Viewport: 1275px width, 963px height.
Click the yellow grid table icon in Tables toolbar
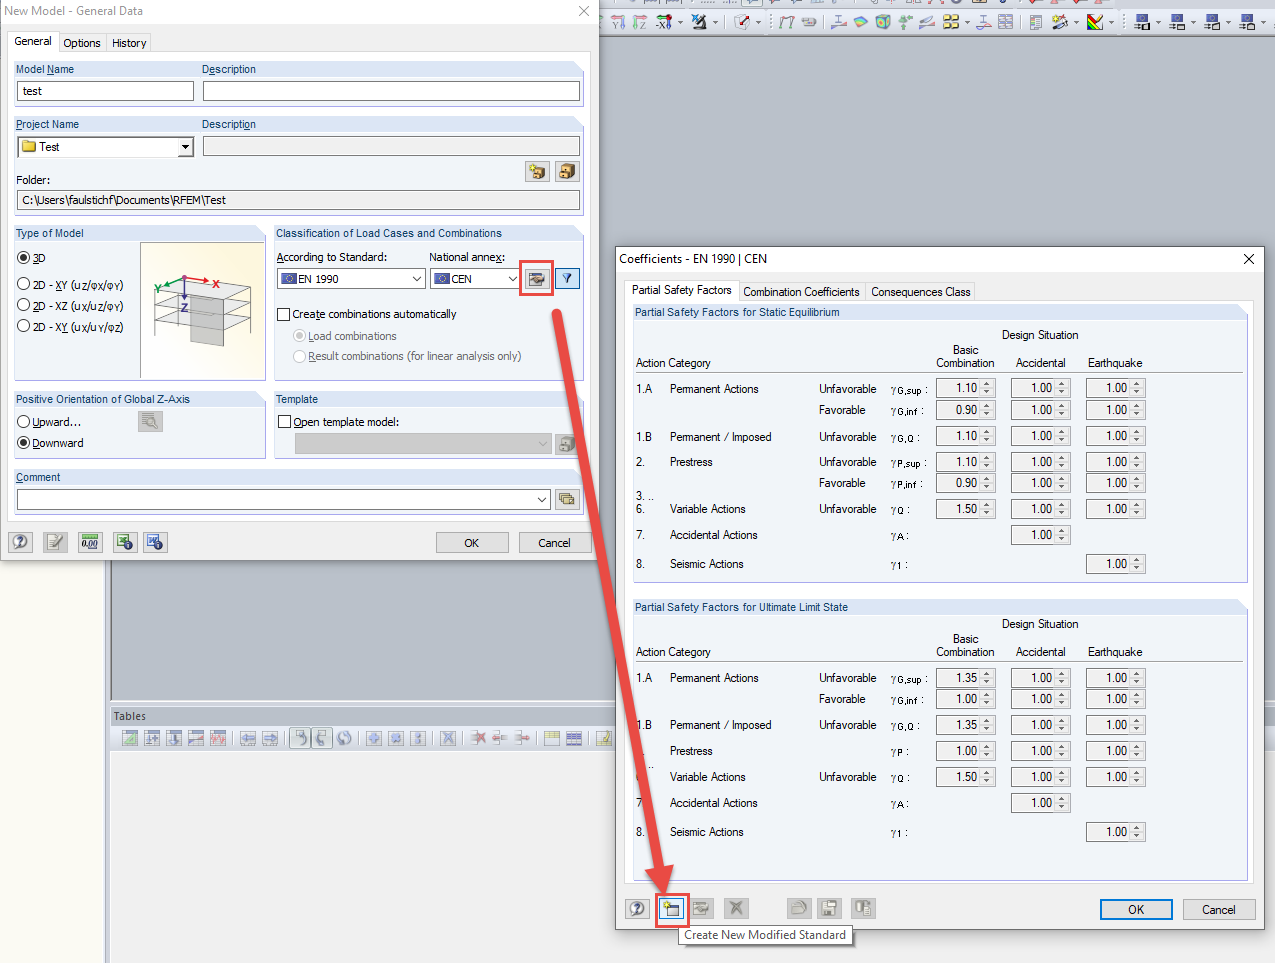pyautogui.click(x=552, y=739)
